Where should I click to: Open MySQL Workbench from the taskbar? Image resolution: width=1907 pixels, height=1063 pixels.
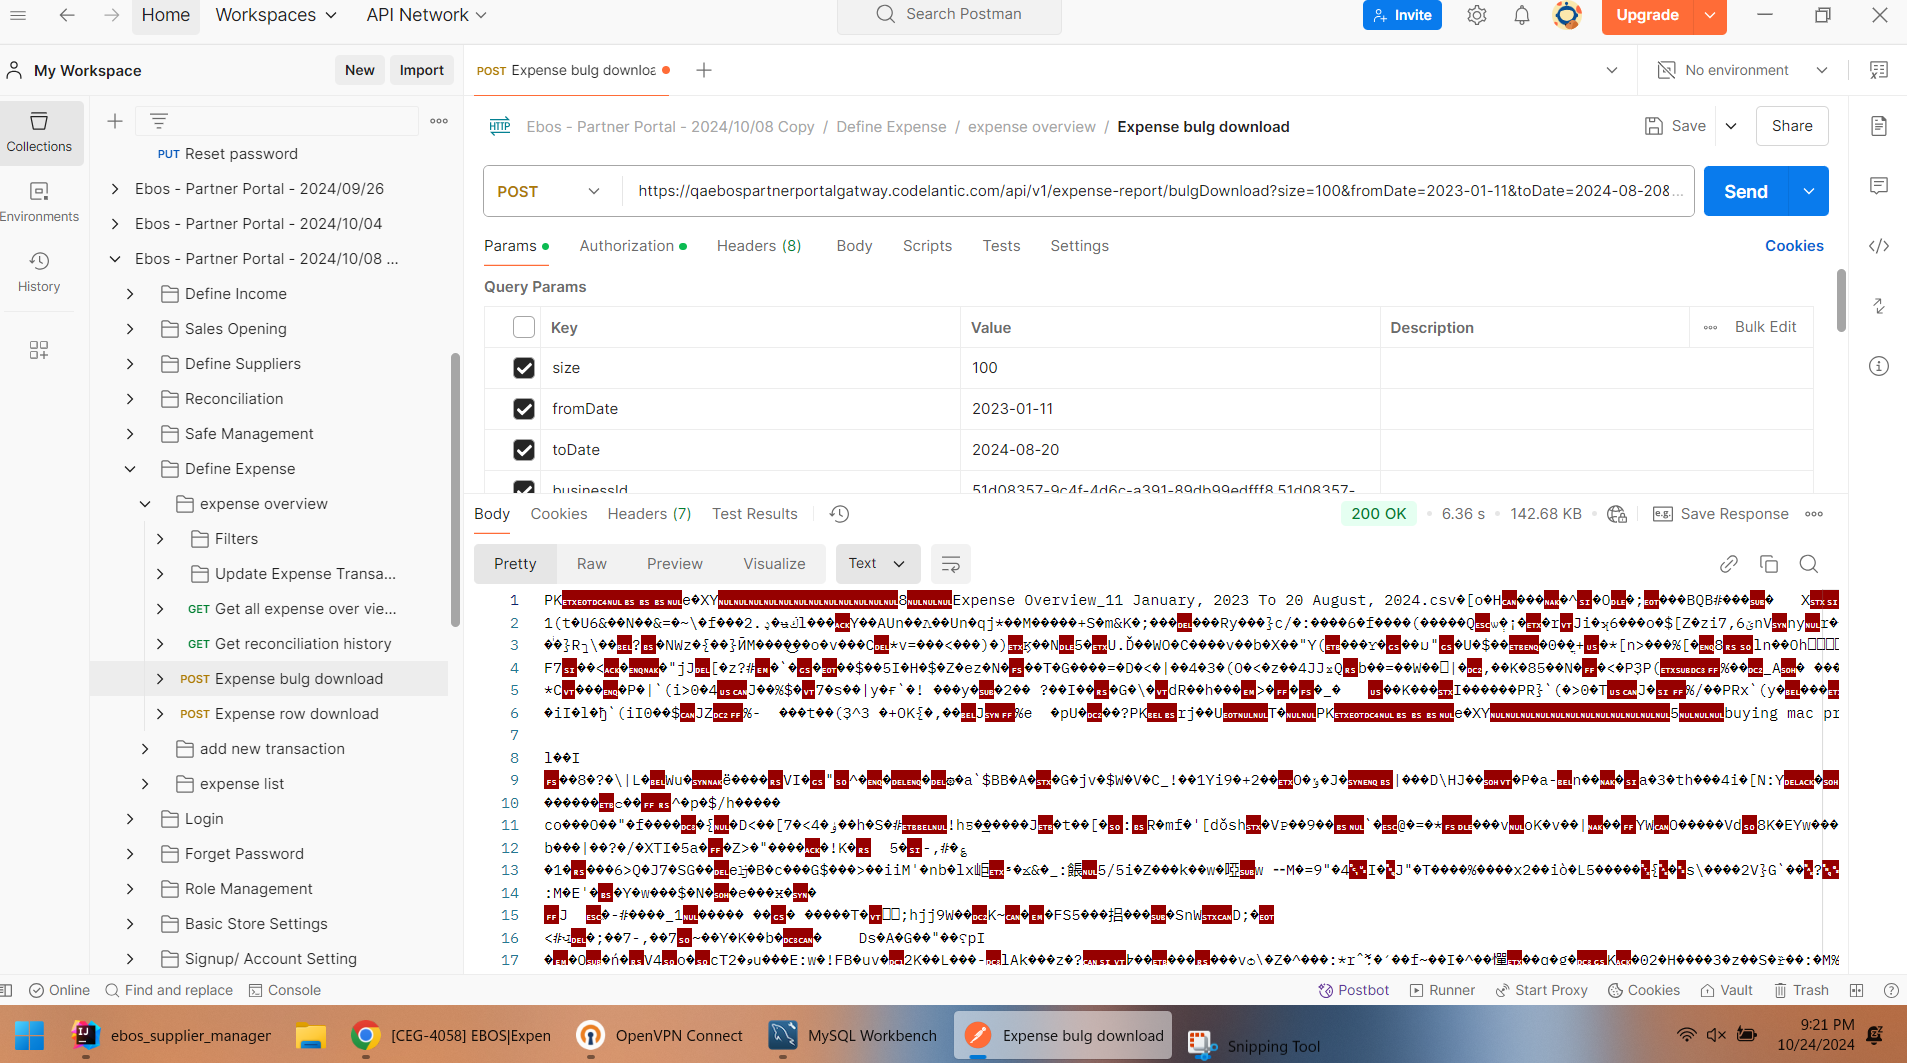[x=853, y=1036]
